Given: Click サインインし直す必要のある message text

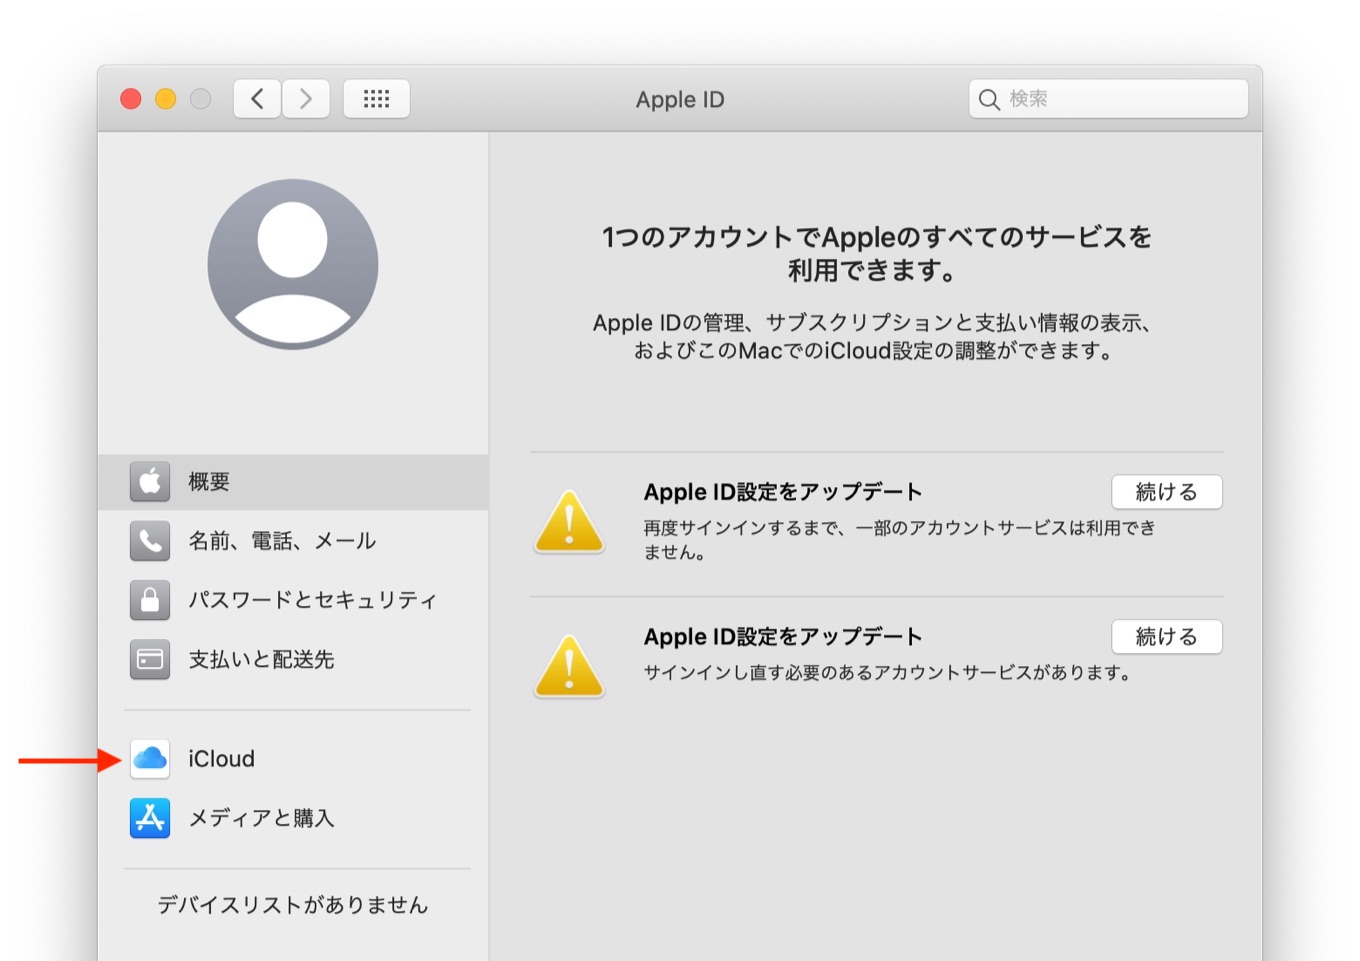Looking at the screenshot, I should 888,673.
